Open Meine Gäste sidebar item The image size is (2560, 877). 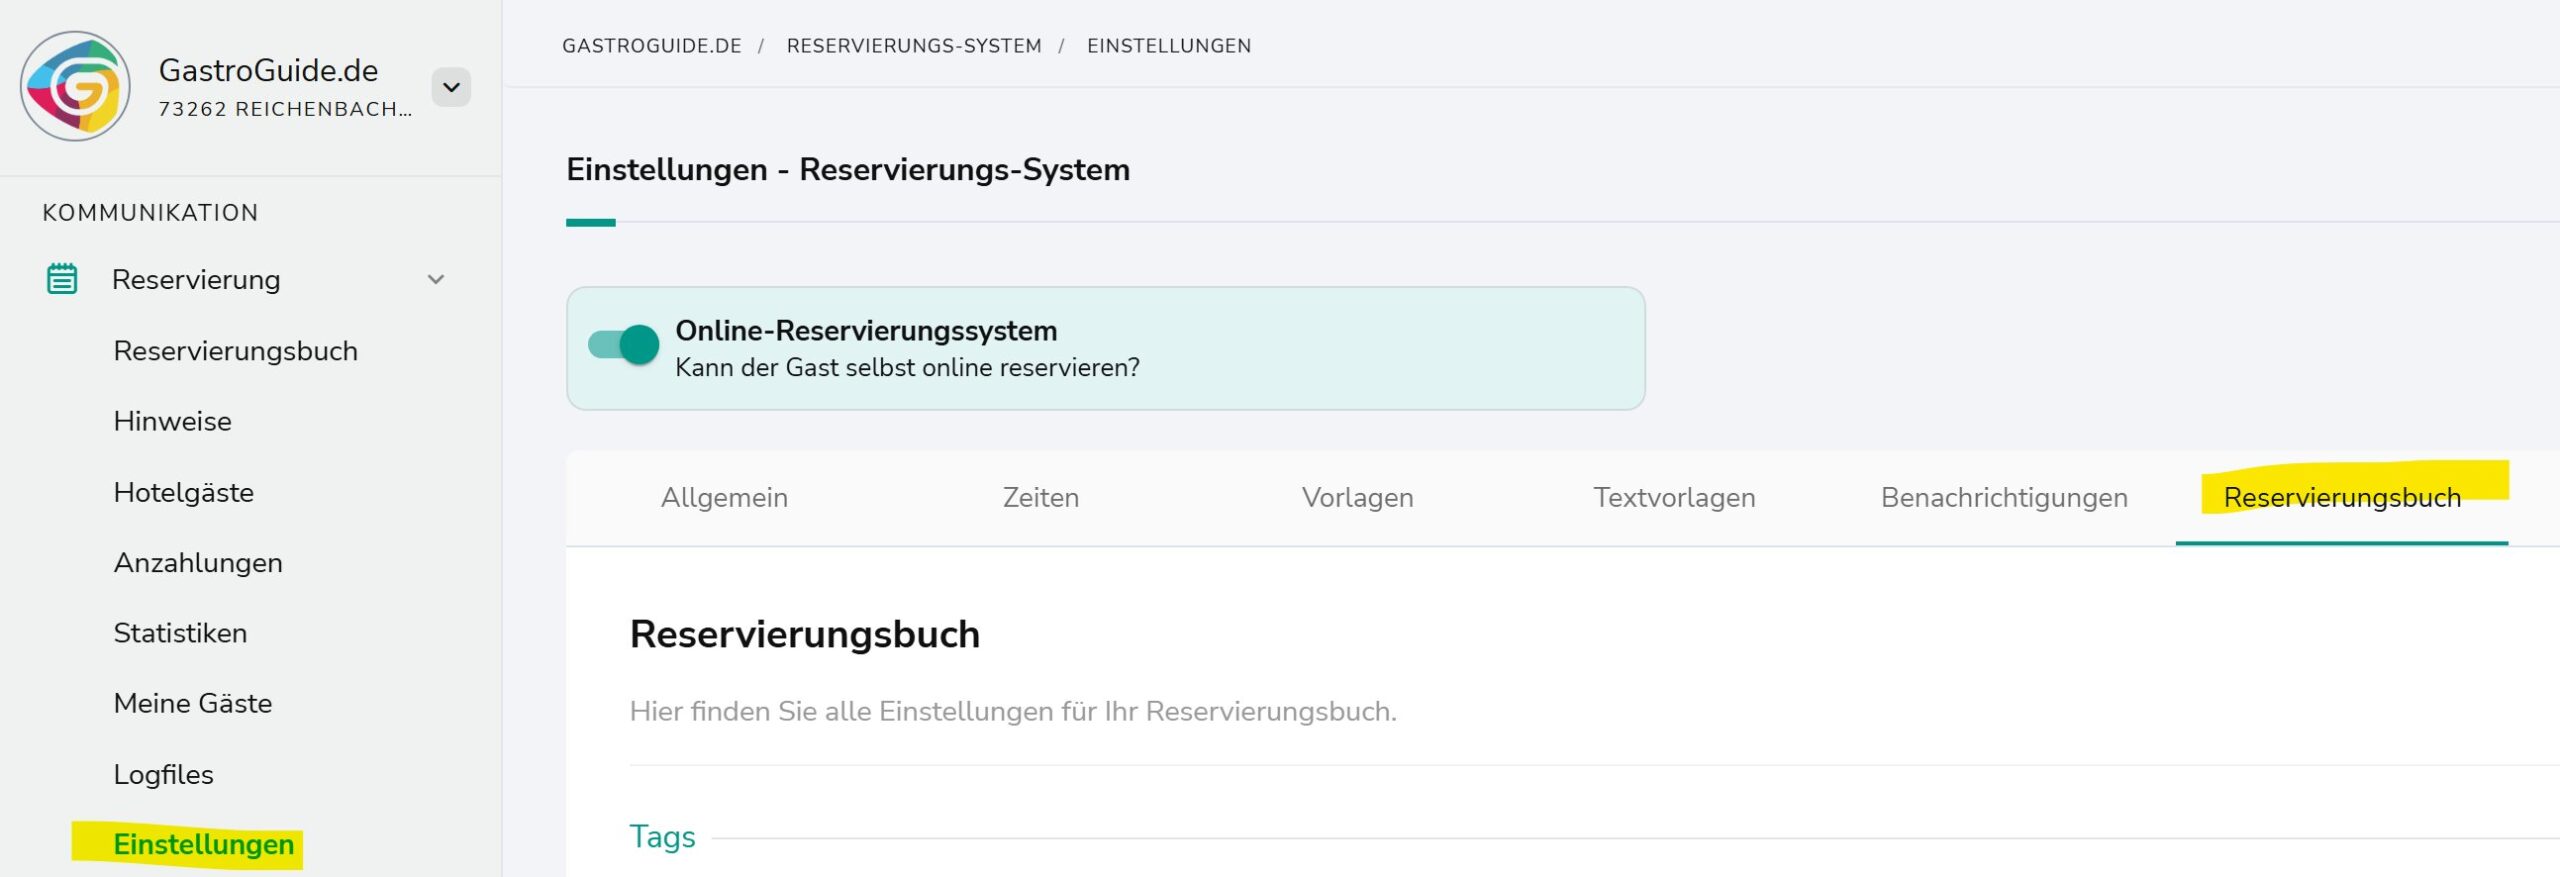[193, 703]
